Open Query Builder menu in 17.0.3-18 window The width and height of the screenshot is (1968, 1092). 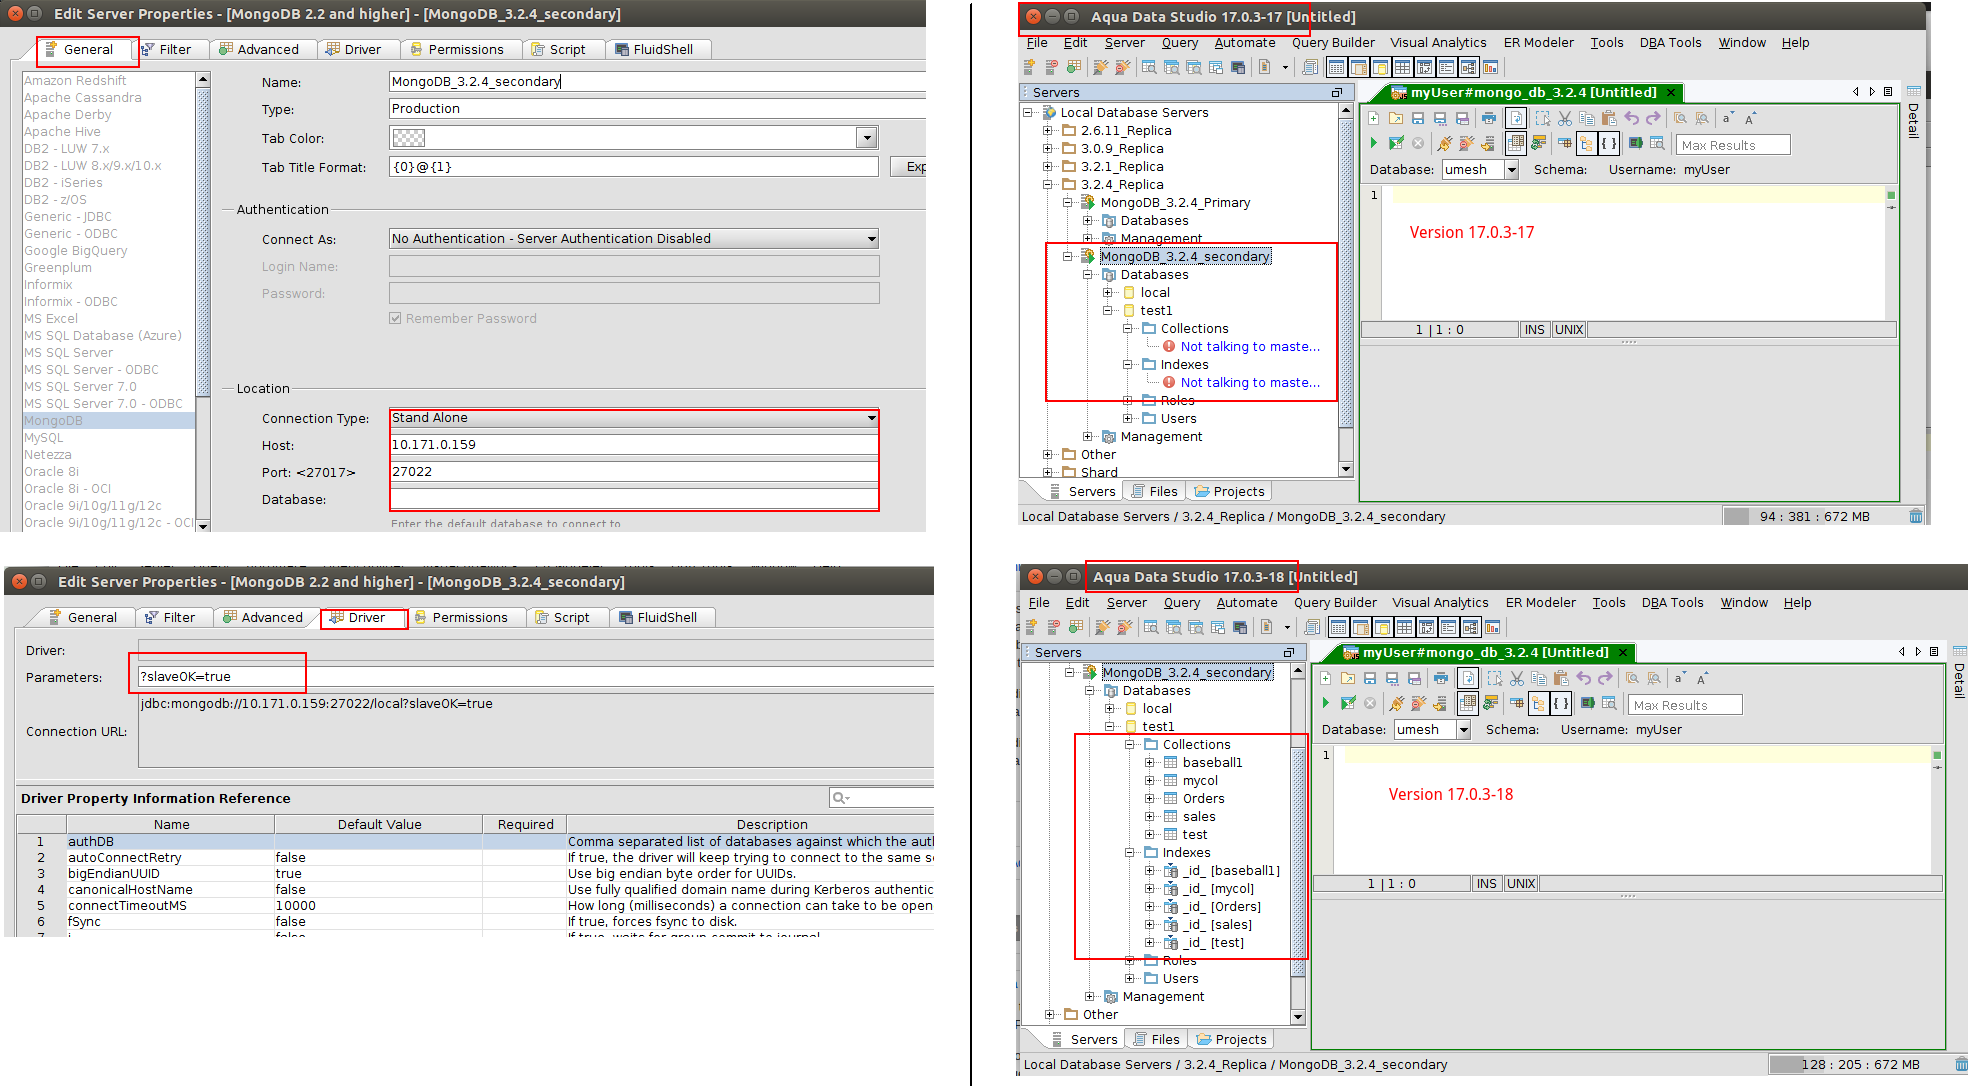point(1334,603)
